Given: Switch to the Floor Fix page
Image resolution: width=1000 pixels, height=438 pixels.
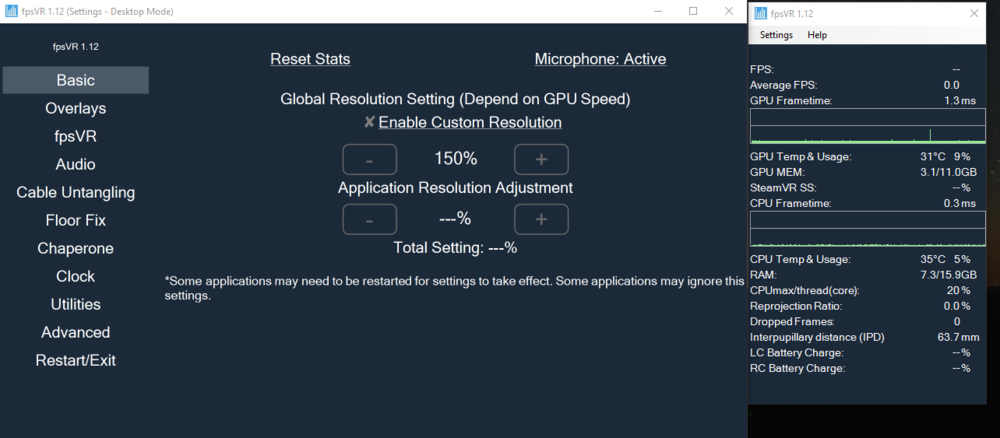Looking at the screenshot, I should [x=76, y=220].
